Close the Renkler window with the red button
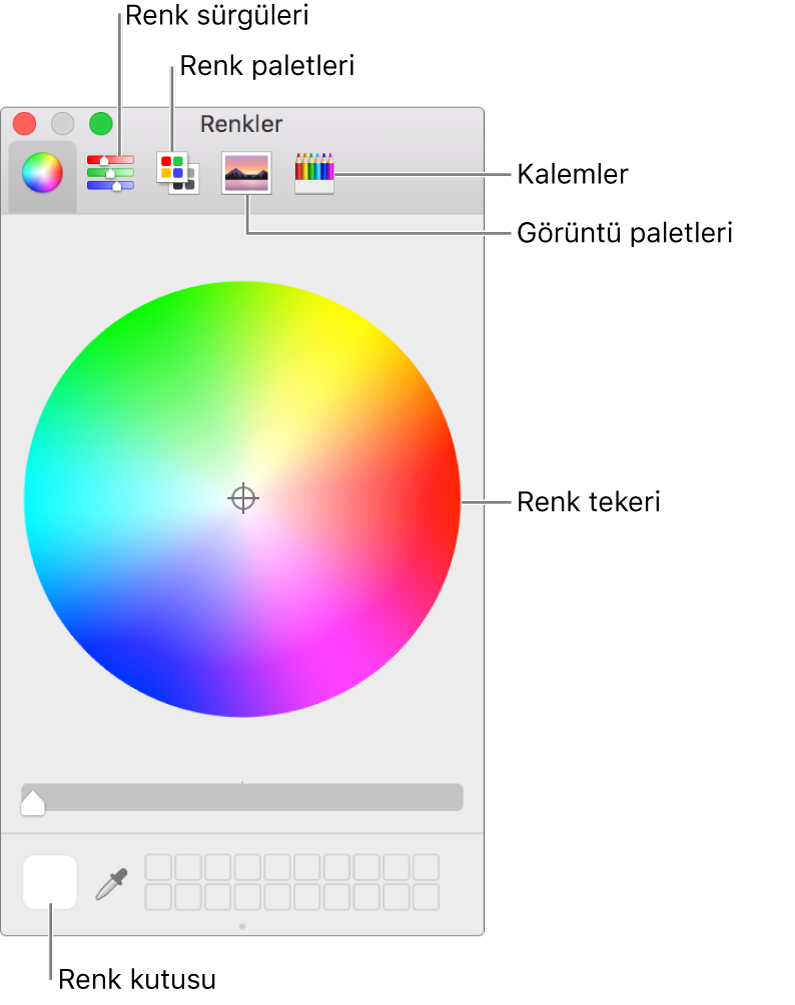This screenshot has width=795, height=1005. (24, 123)
